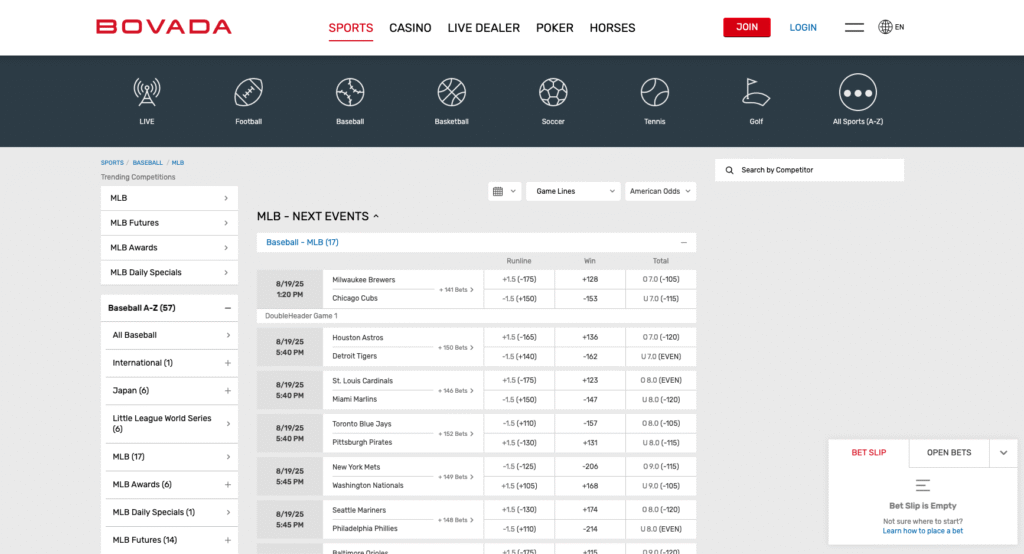Image resolution: width=1024 pixels, height=554 pixels.
Task: Pick the Golf flag icon
Action: [x=756, y=93]
